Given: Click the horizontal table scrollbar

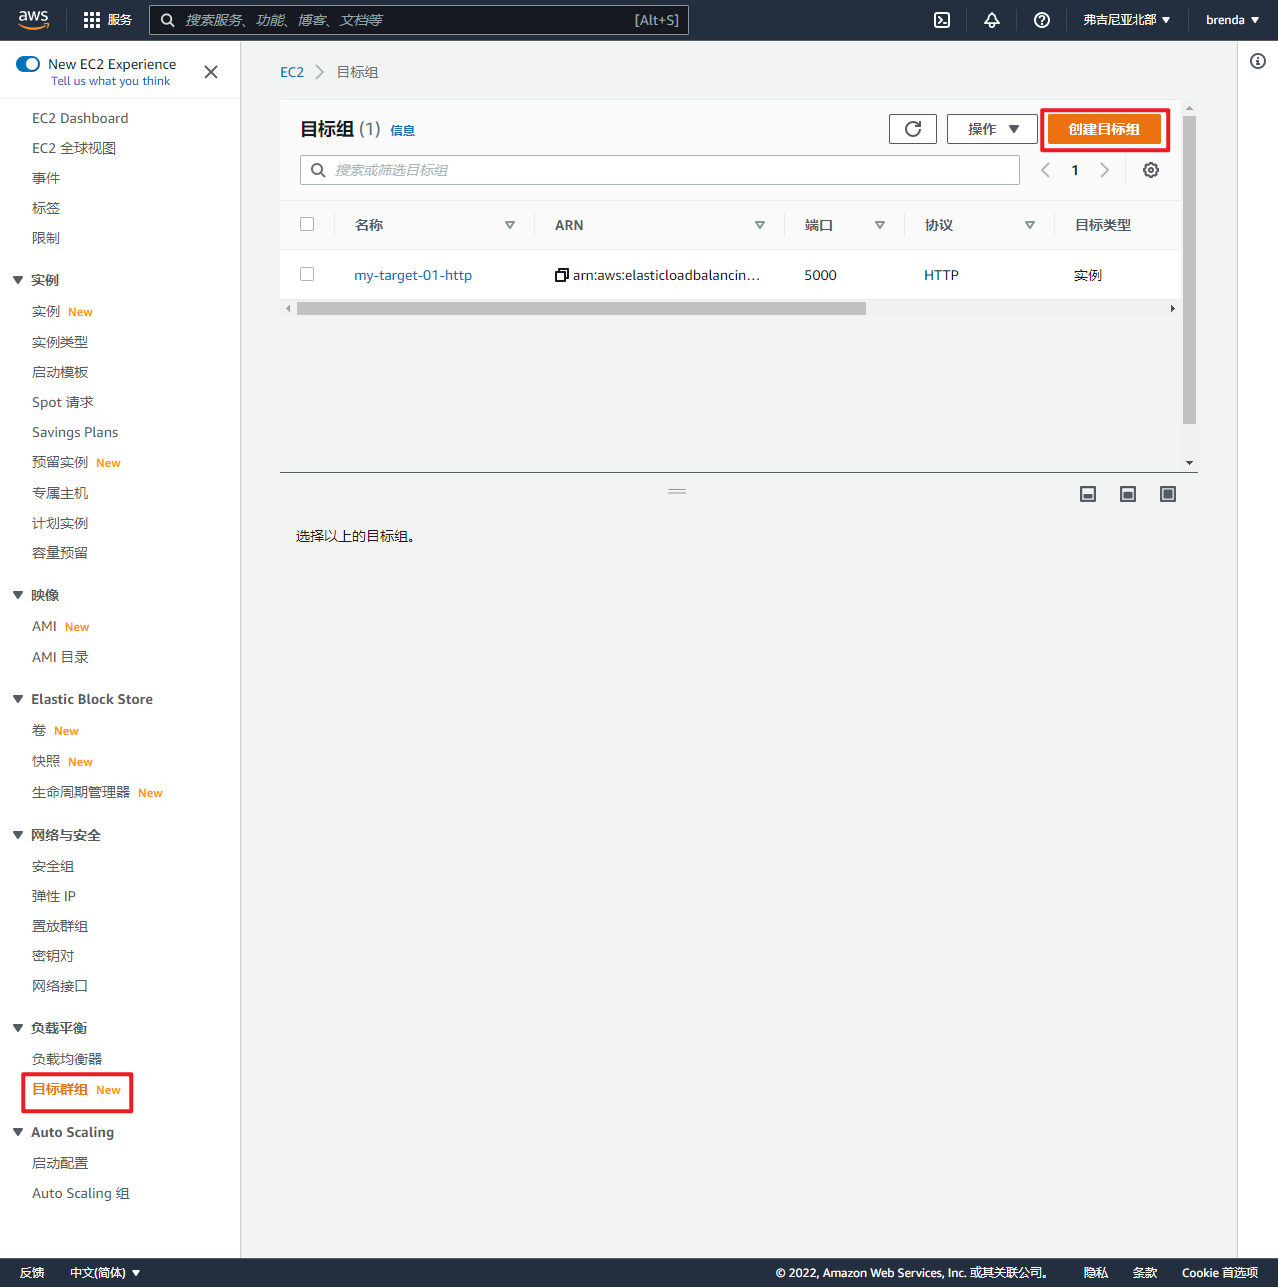Looking at the screenshot, I should point(581,309).
